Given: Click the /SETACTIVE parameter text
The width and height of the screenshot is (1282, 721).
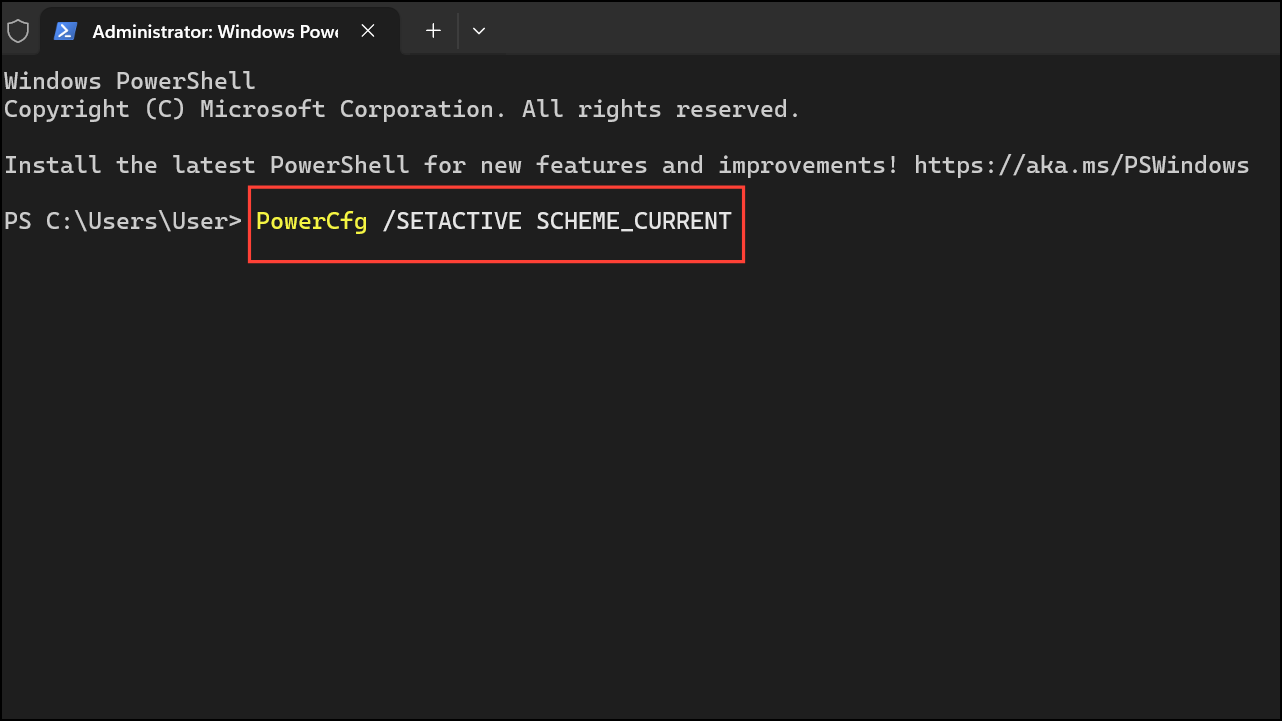Looking at the screenshot, I should 452,221.
